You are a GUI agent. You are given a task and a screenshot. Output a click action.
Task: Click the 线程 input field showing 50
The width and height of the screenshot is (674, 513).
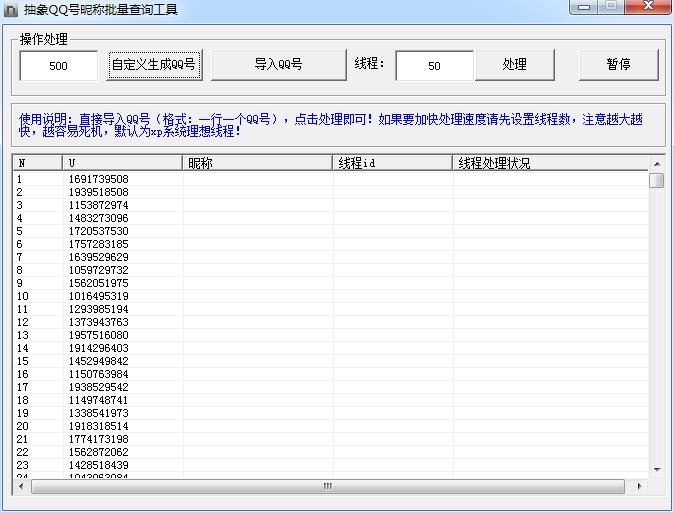(x=434, y=66)
